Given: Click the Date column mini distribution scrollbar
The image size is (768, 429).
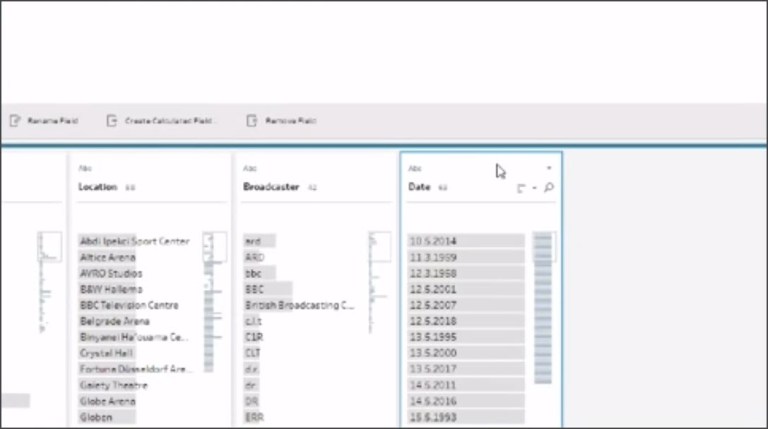Looking at the screenshot, I should point(543,300).
